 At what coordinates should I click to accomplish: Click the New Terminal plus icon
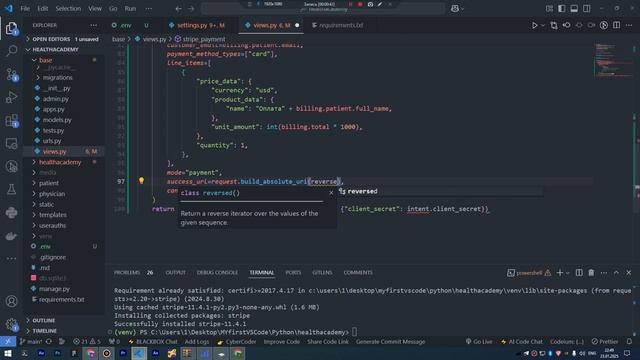(560, 272)
